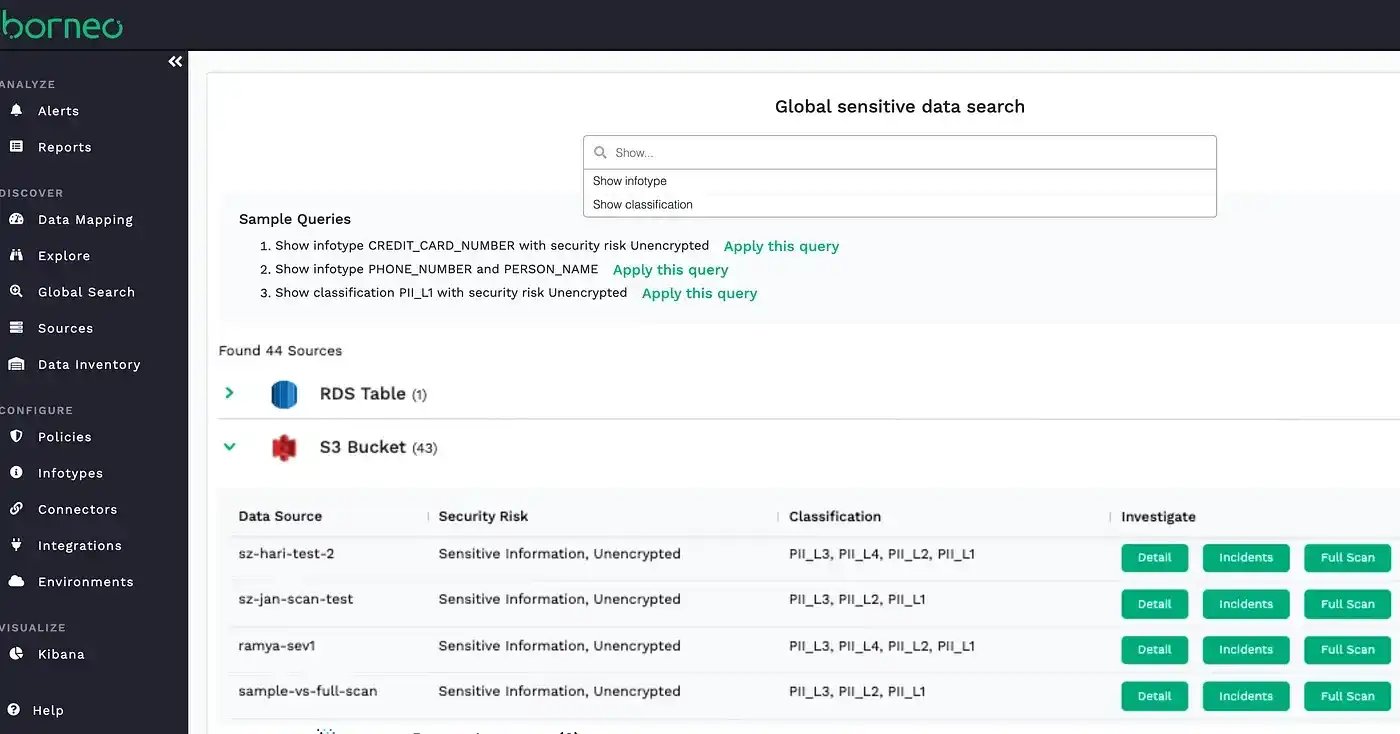
Task: Navigate to Policies
Action: click(65, 437)
